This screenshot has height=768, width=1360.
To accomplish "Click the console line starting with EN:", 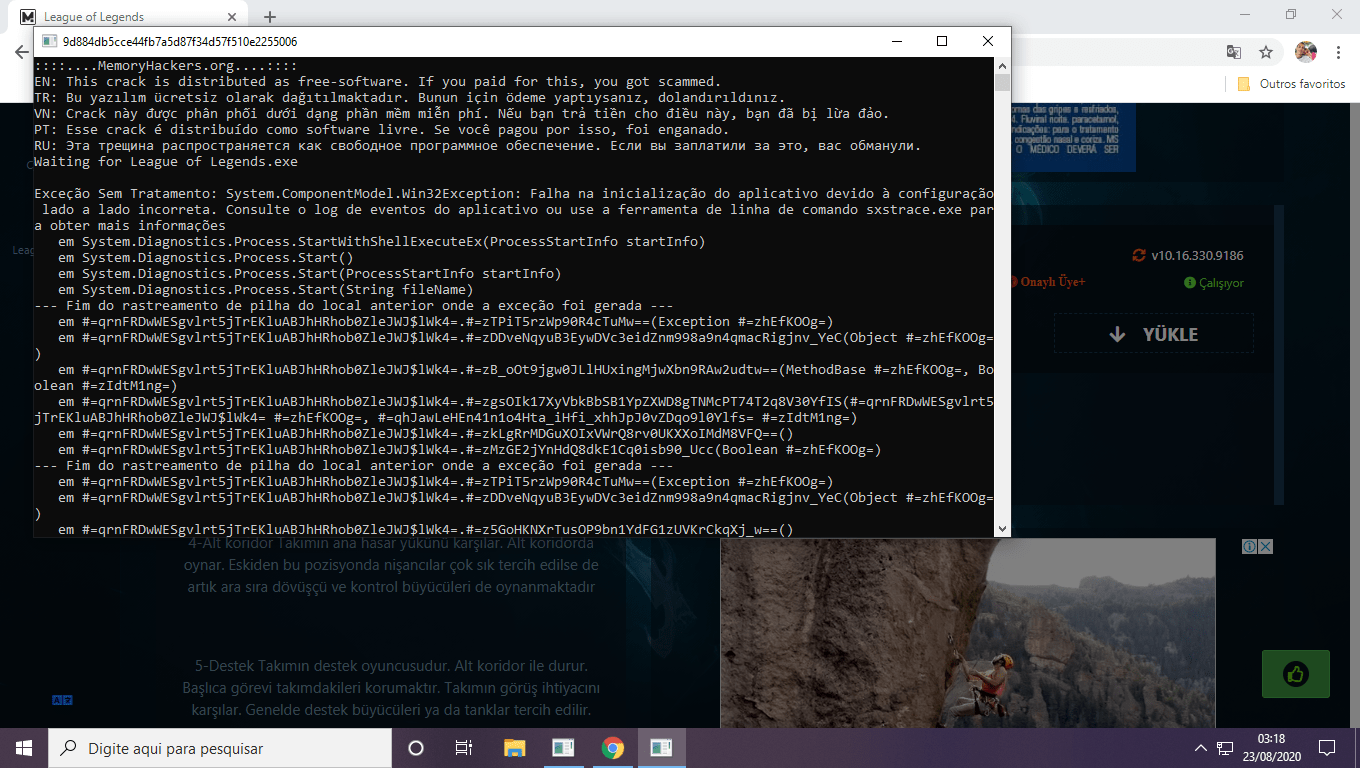I will click(x=377, y=81).
